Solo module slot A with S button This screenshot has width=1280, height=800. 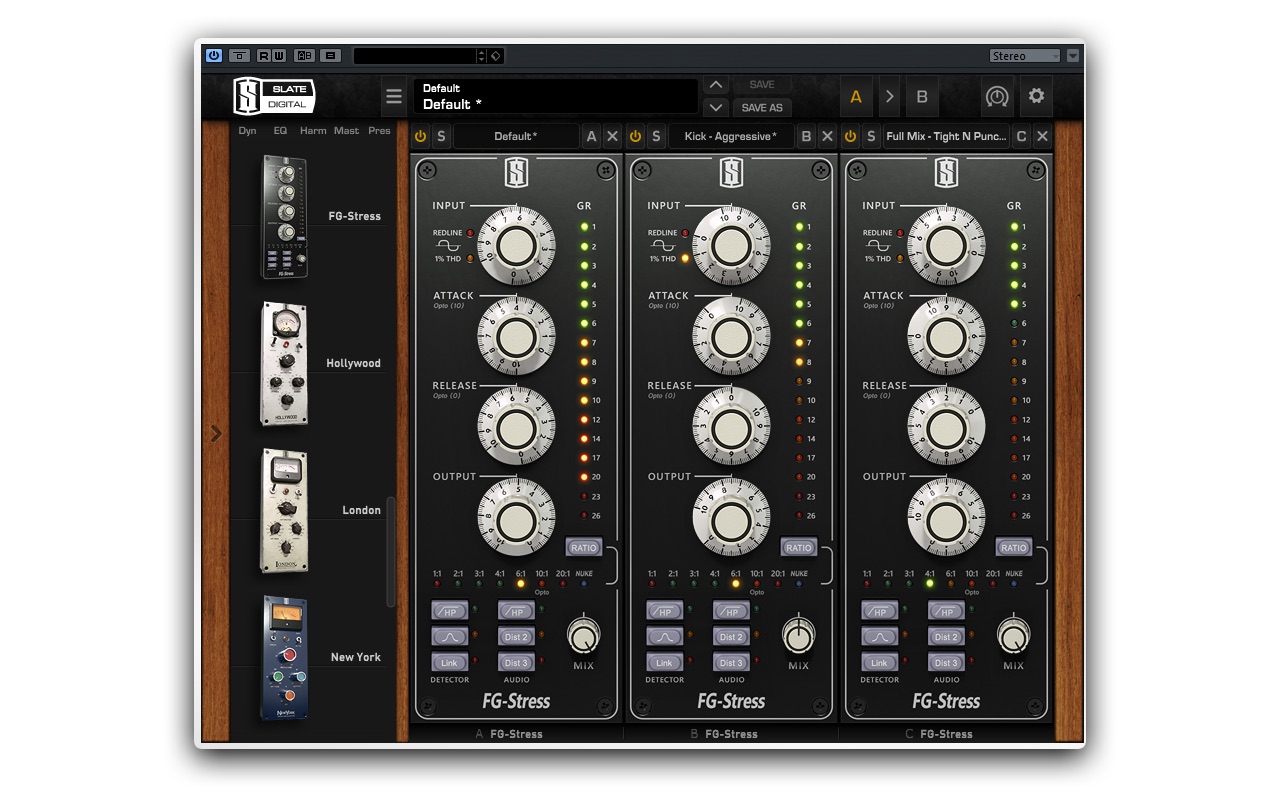coord(441,136)
